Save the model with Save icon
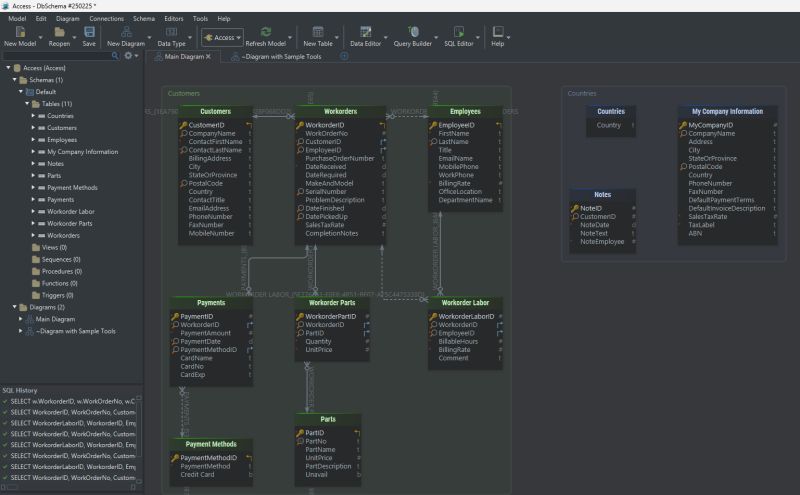800x495 pixels. point(89,32)
